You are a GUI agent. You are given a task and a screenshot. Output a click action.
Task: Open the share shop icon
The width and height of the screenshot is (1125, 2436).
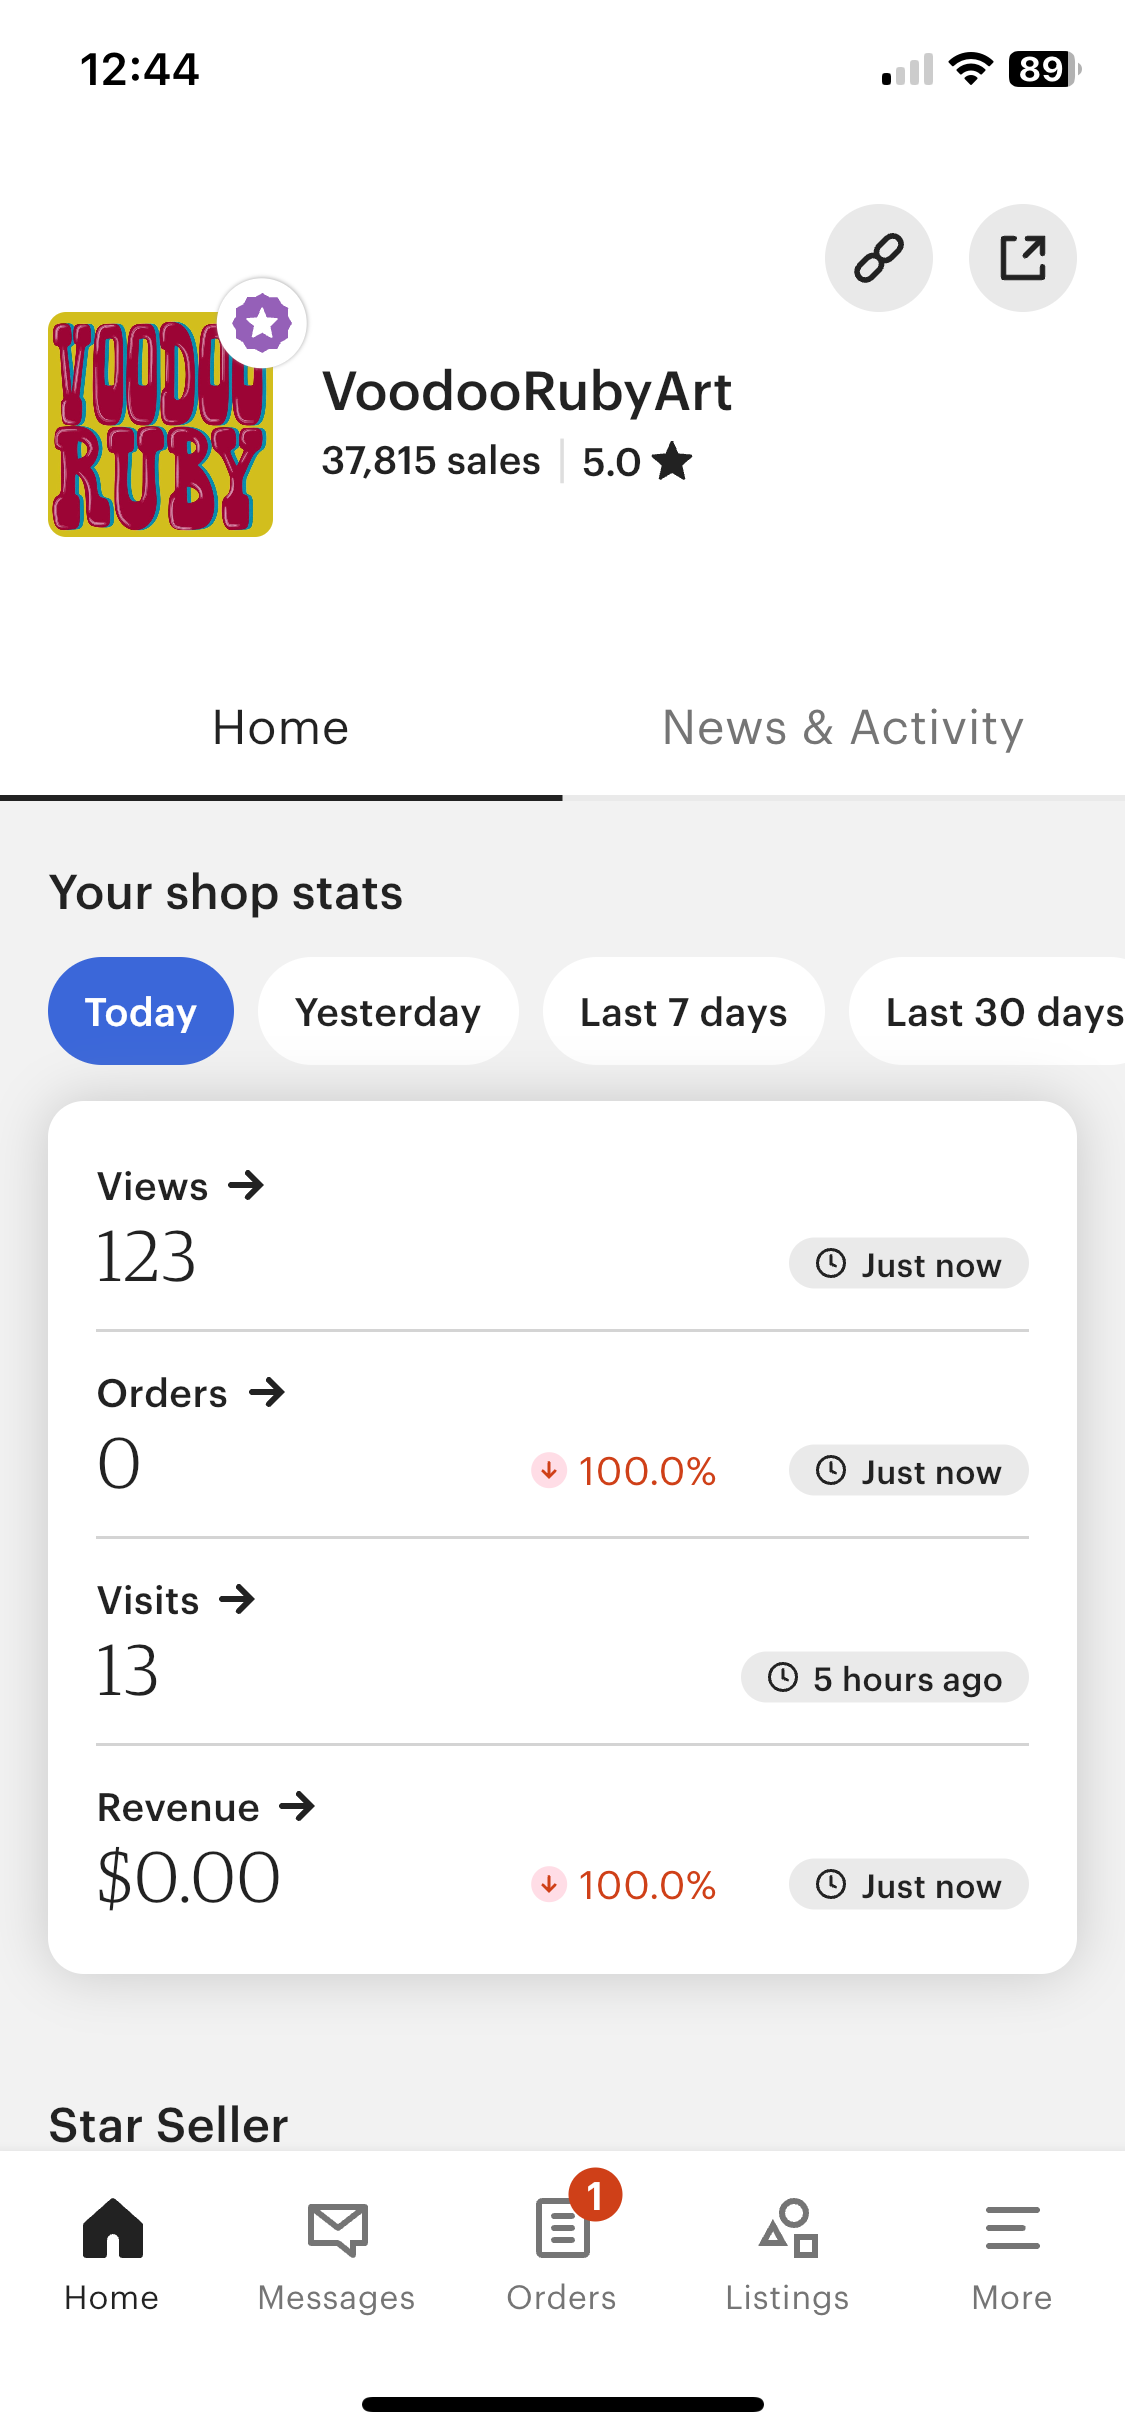[1022, 258]
